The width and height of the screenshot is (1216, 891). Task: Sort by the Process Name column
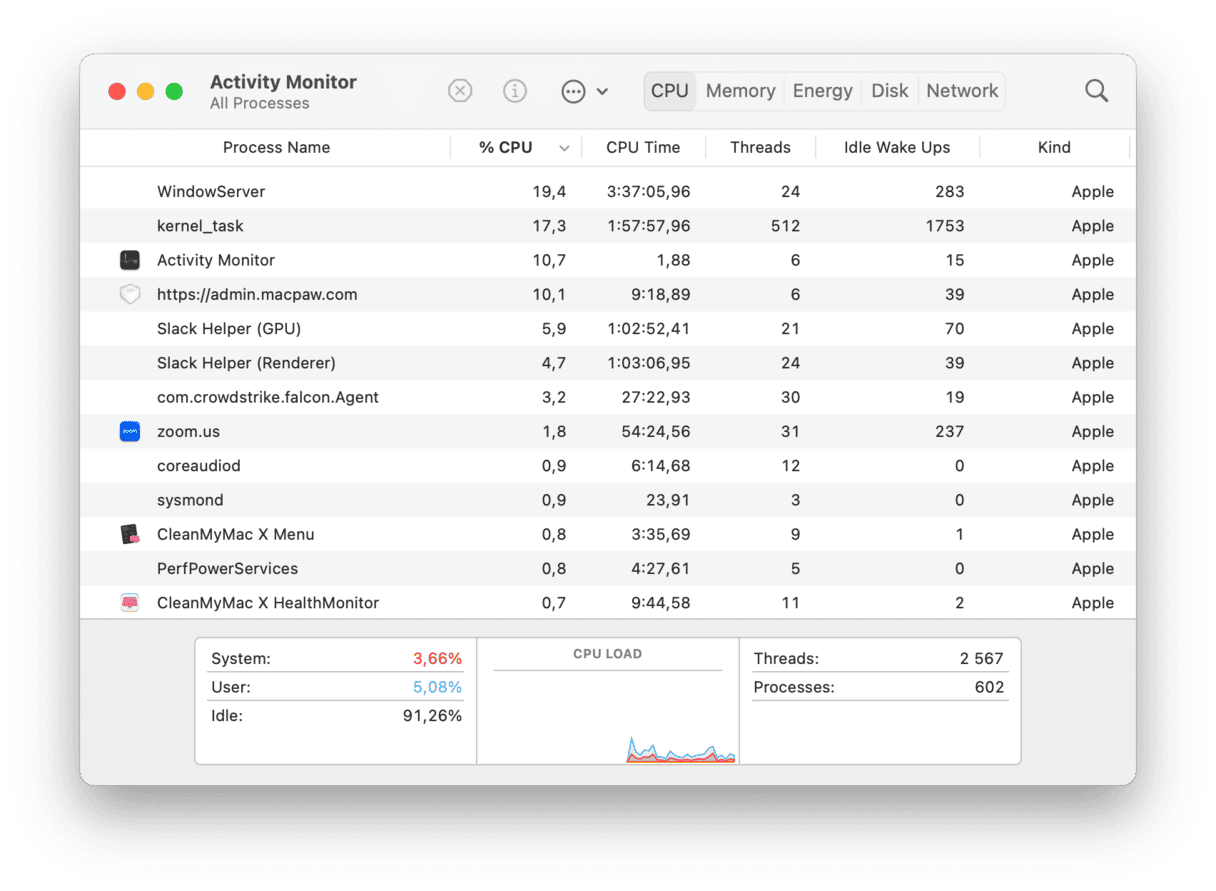pos(276,147)
